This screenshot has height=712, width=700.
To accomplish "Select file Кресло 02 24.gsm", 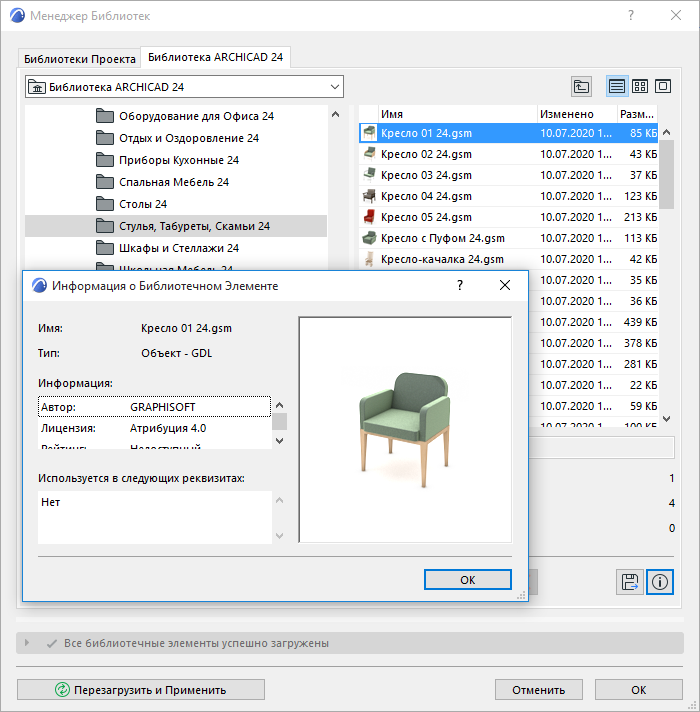I will [x=508, y=154].
